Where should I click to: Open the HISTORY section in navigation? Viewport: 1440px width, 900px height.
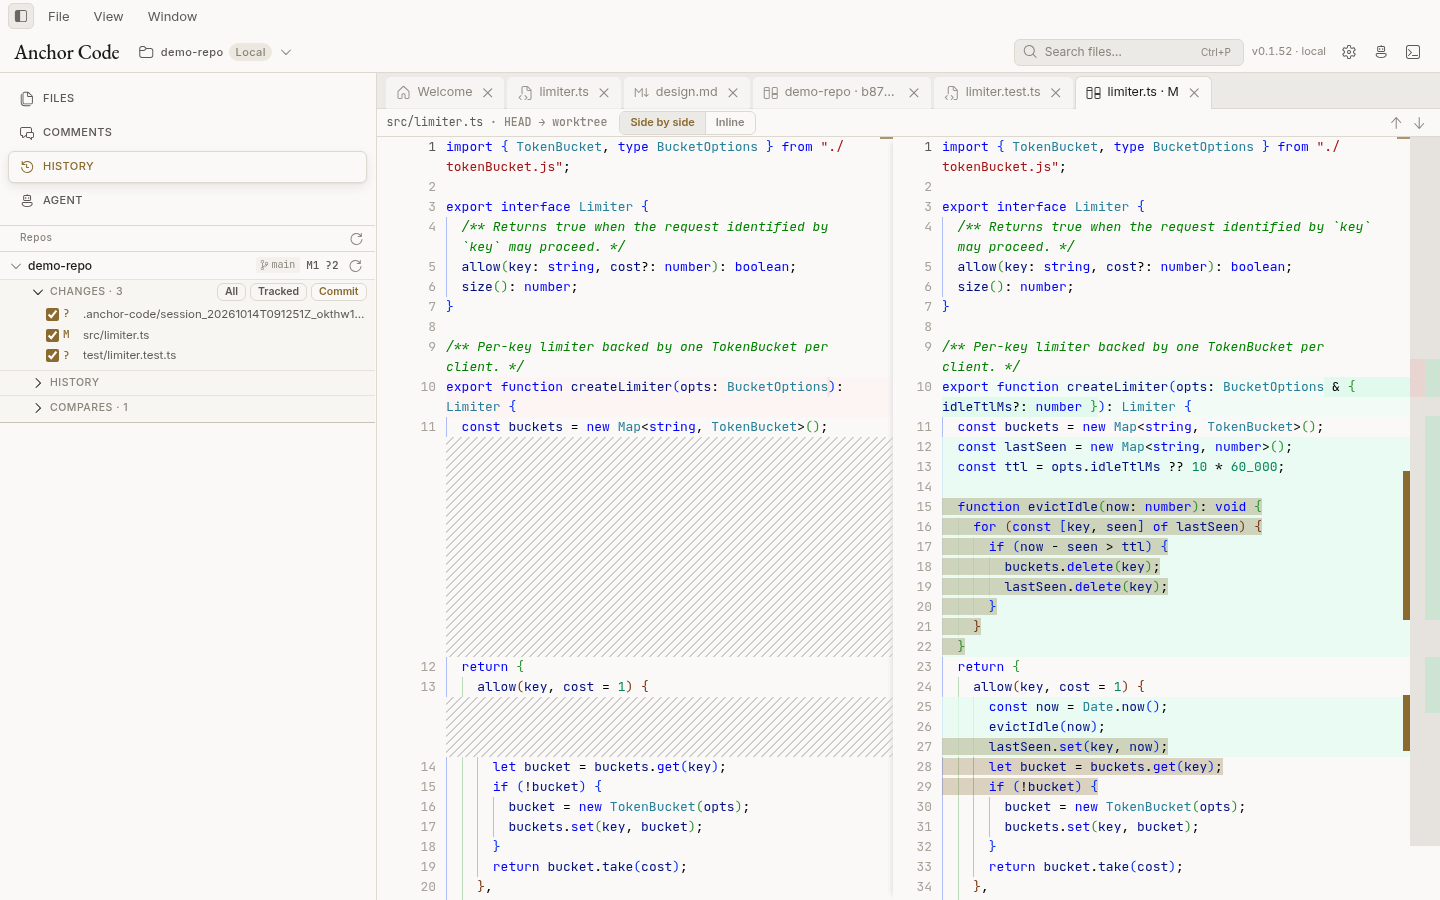pos(188,166)
